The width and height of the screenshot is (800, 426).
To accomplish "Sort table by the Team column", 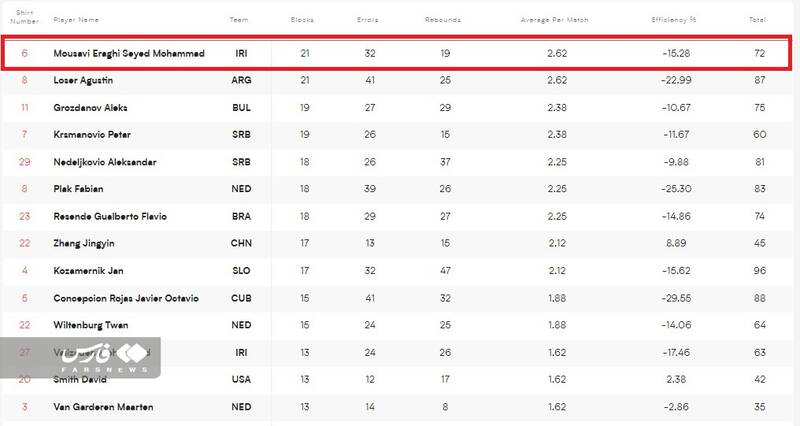I will (239, 19).
